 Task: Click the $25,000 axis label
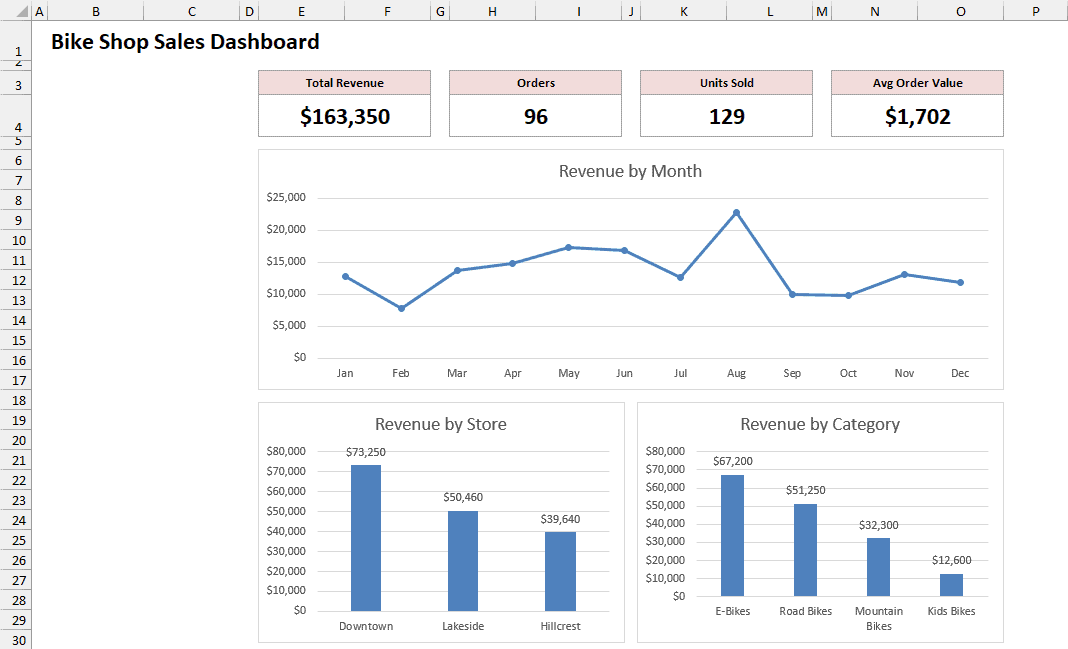coord(286,197)
